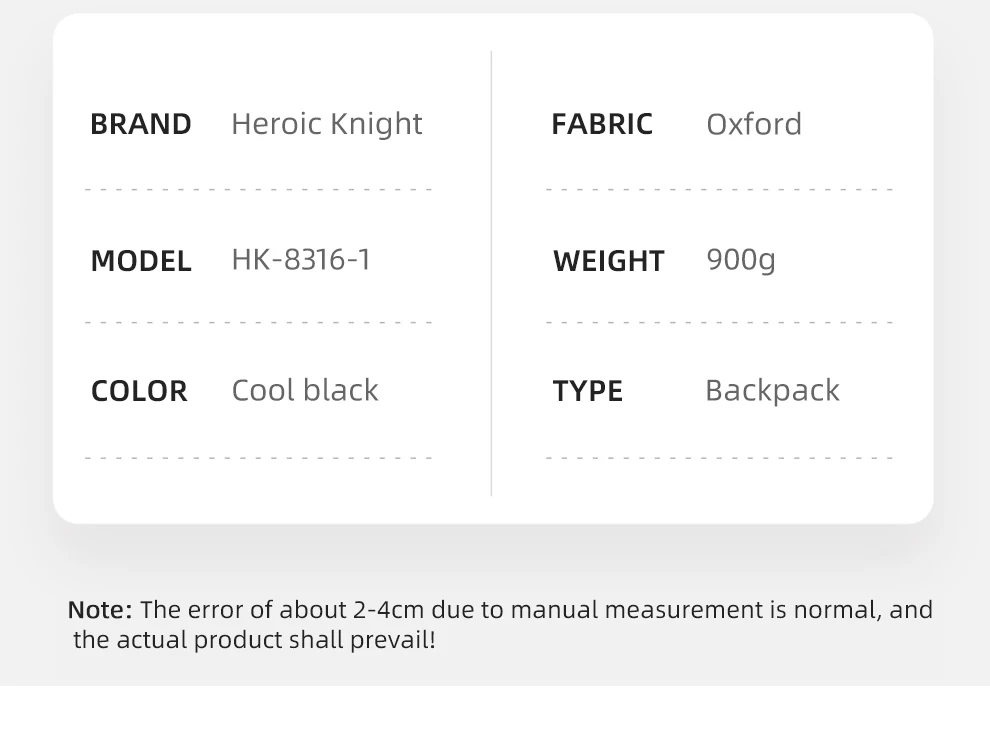Click the FABRIC label
This screenshot has height=736, width=990.
[601, 124]
